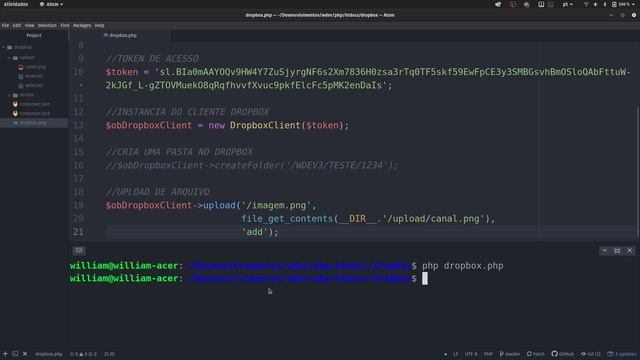
Task: Open the linter error and warning counts
Action: click(x=84, y=354)
